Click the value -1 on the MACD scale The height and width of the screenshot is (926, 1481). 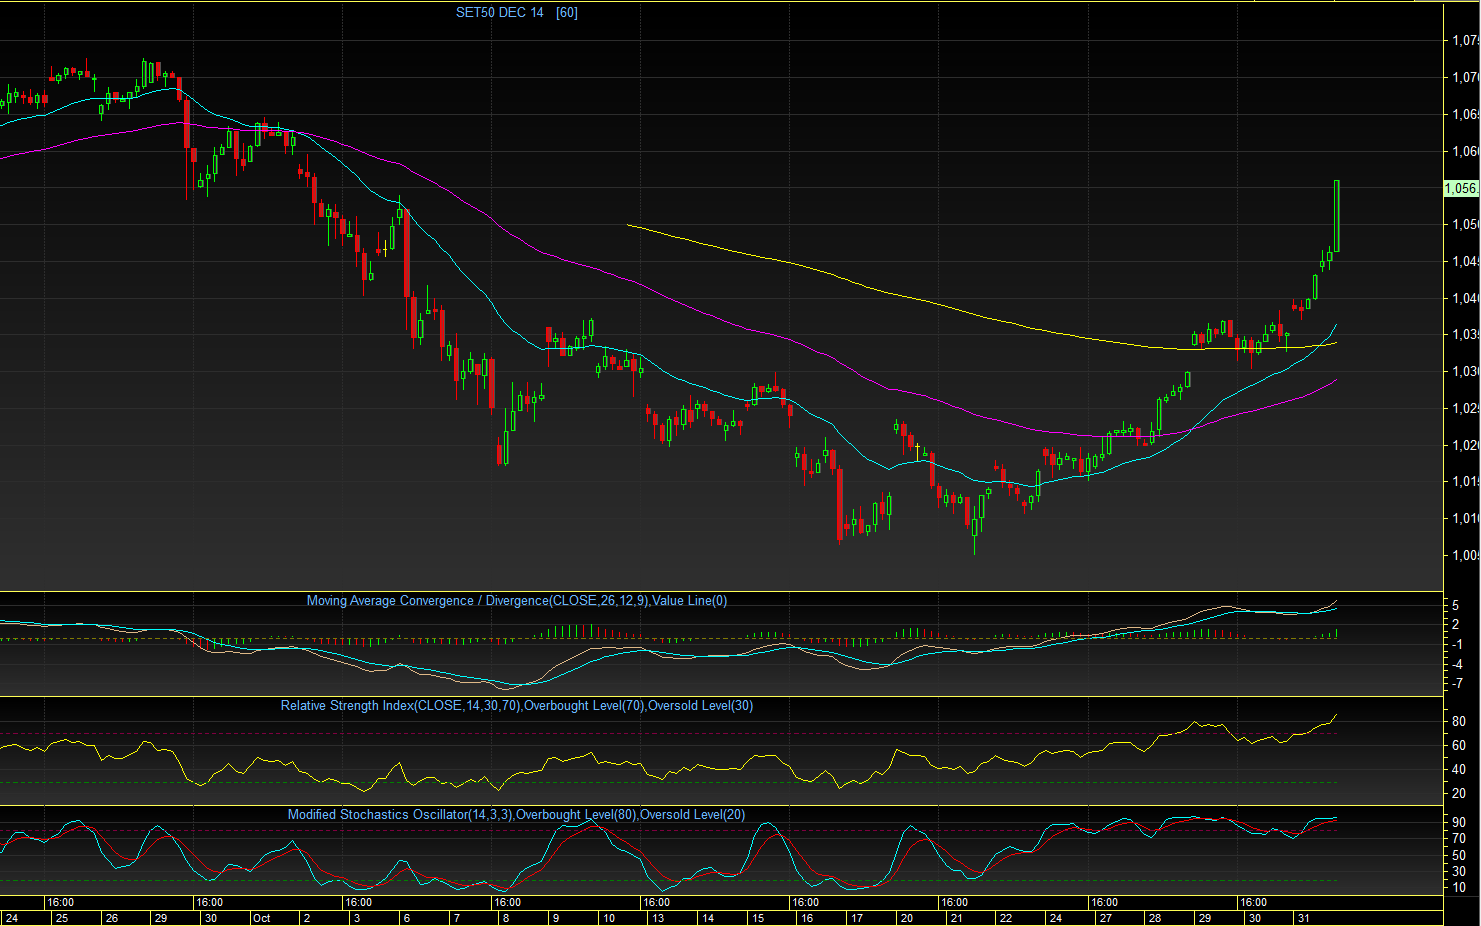pyautogui.click(x=1458, y=644)
